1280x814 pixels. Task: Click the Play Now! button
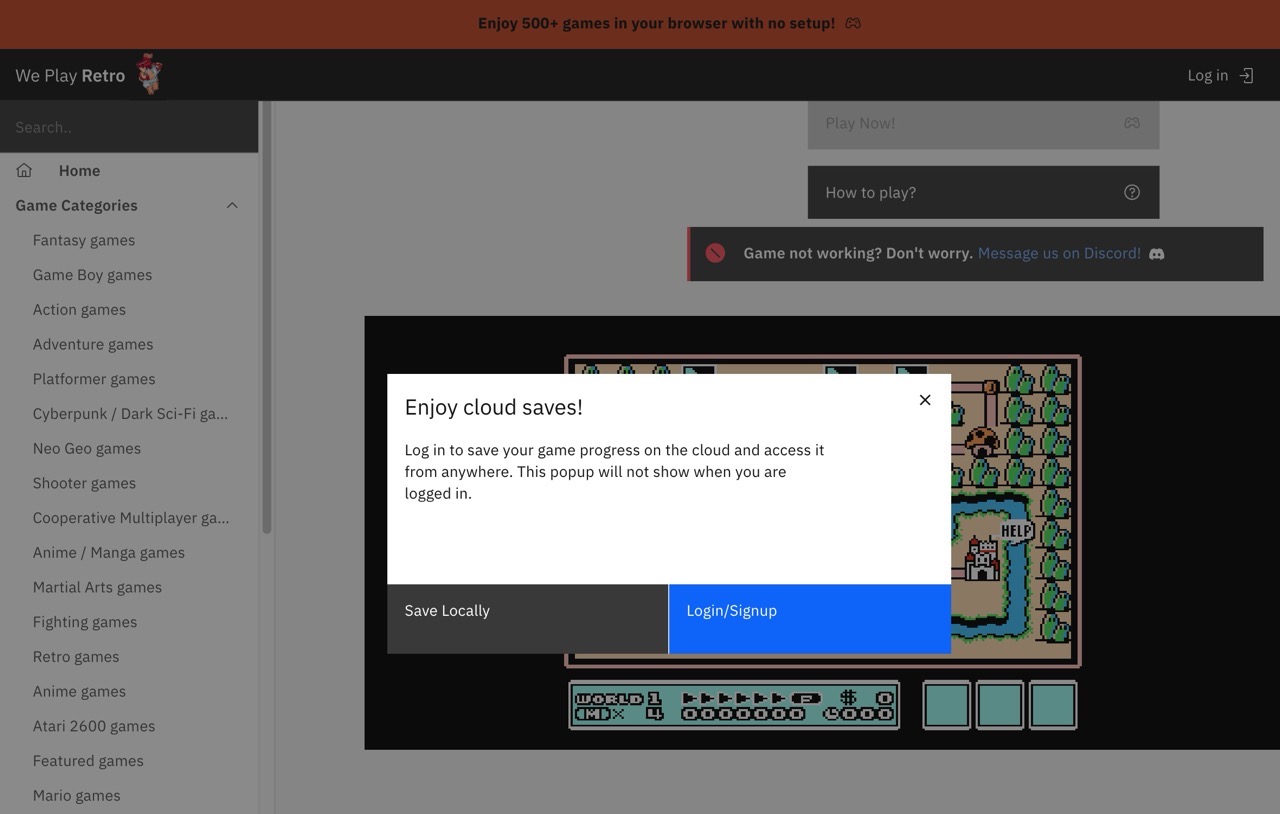tap(983, 124)
